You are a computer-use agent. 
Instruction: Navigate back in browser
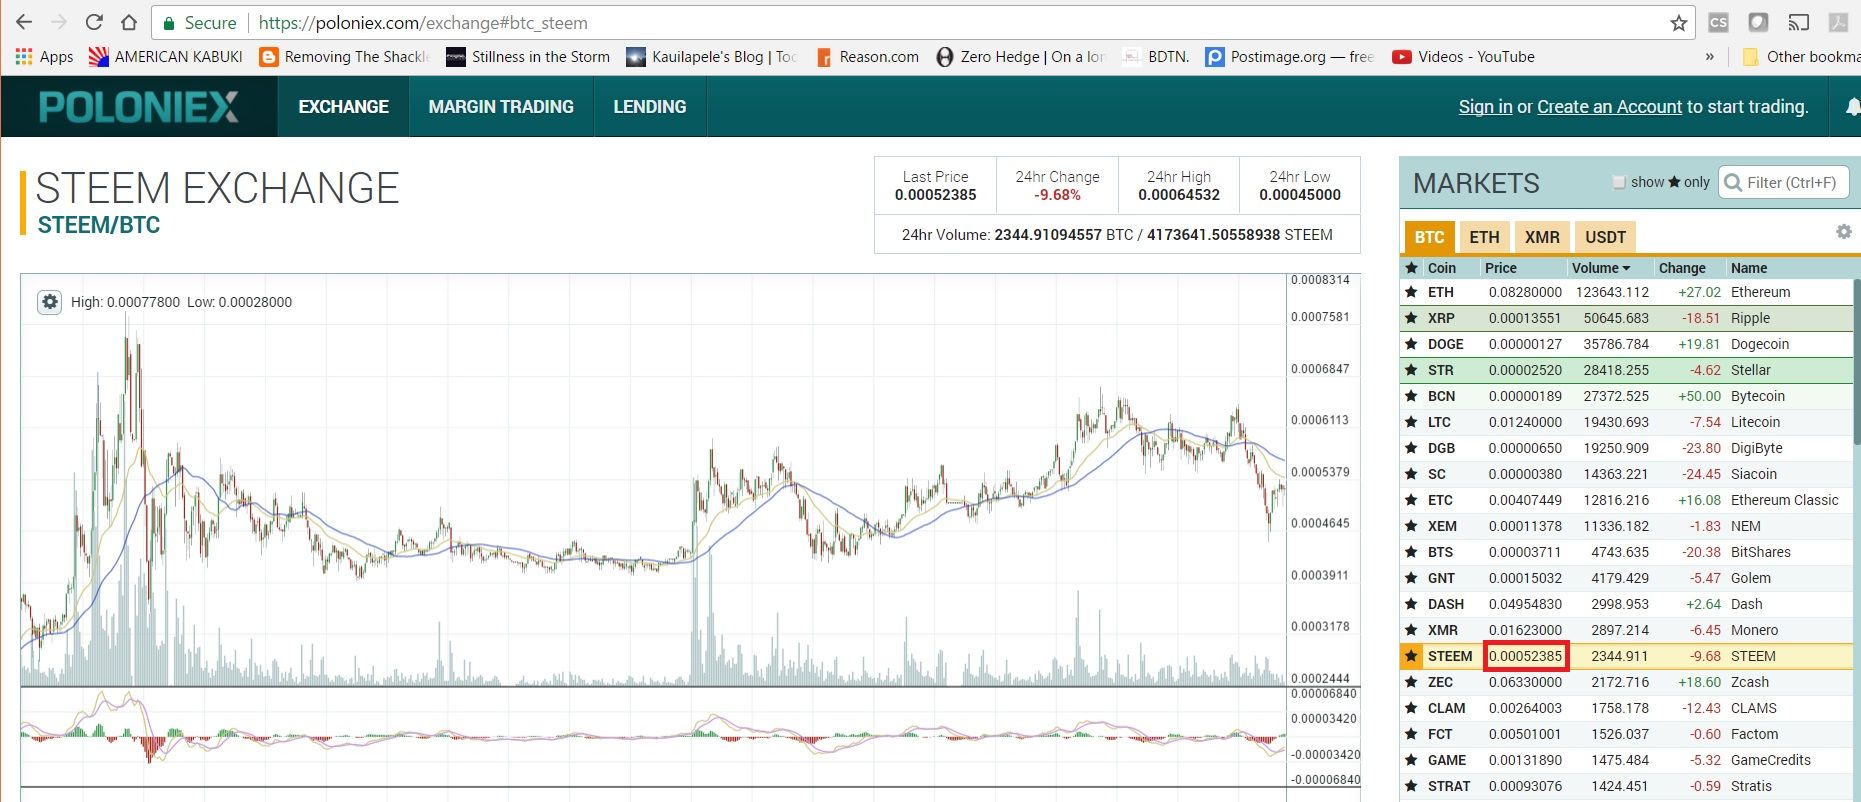point(24,22)
